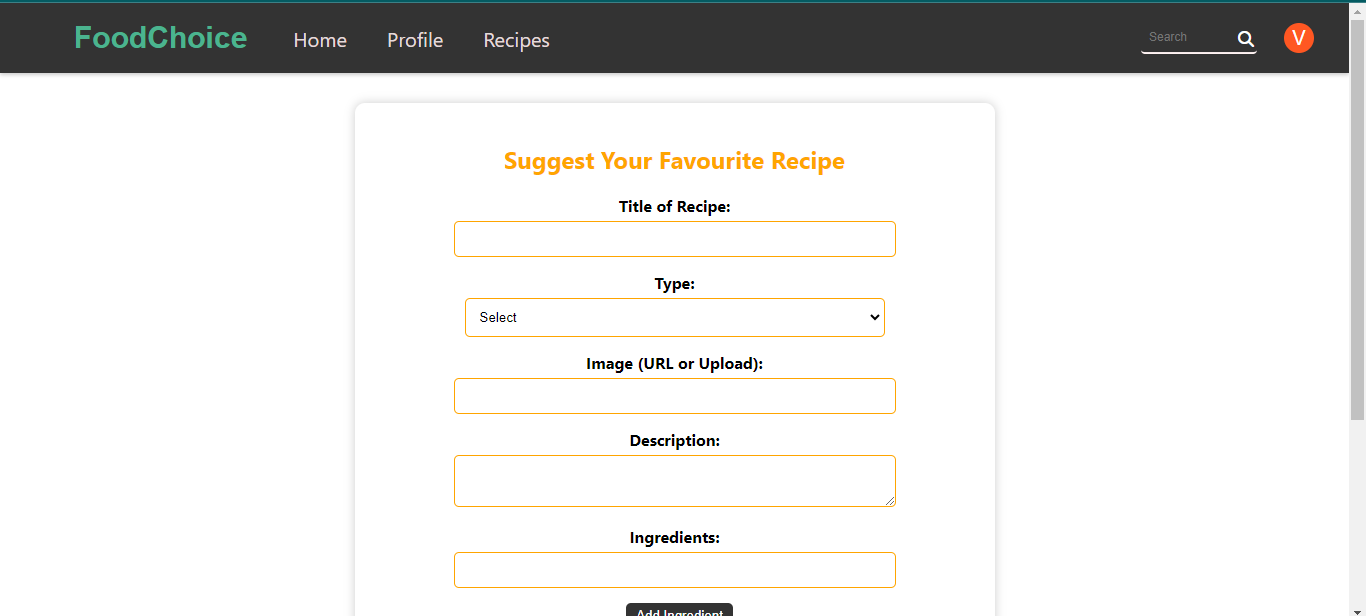Click the search magnifier icon
Viewport: 1366px width, 616px height.
tap(1245, 38)
